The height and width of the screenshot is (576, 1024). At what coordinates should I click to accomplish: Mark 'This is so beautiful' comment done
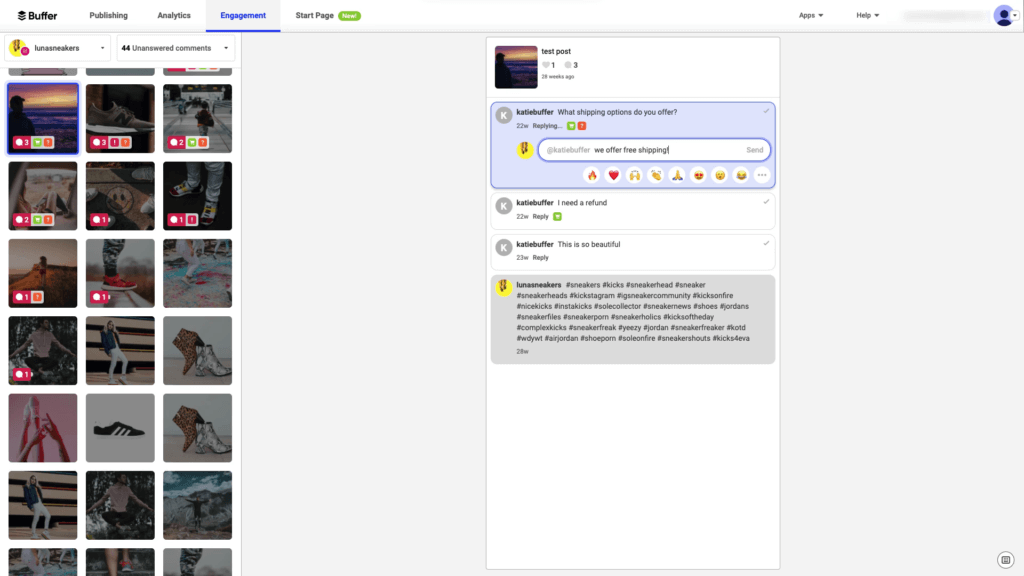tap(766, 243)
